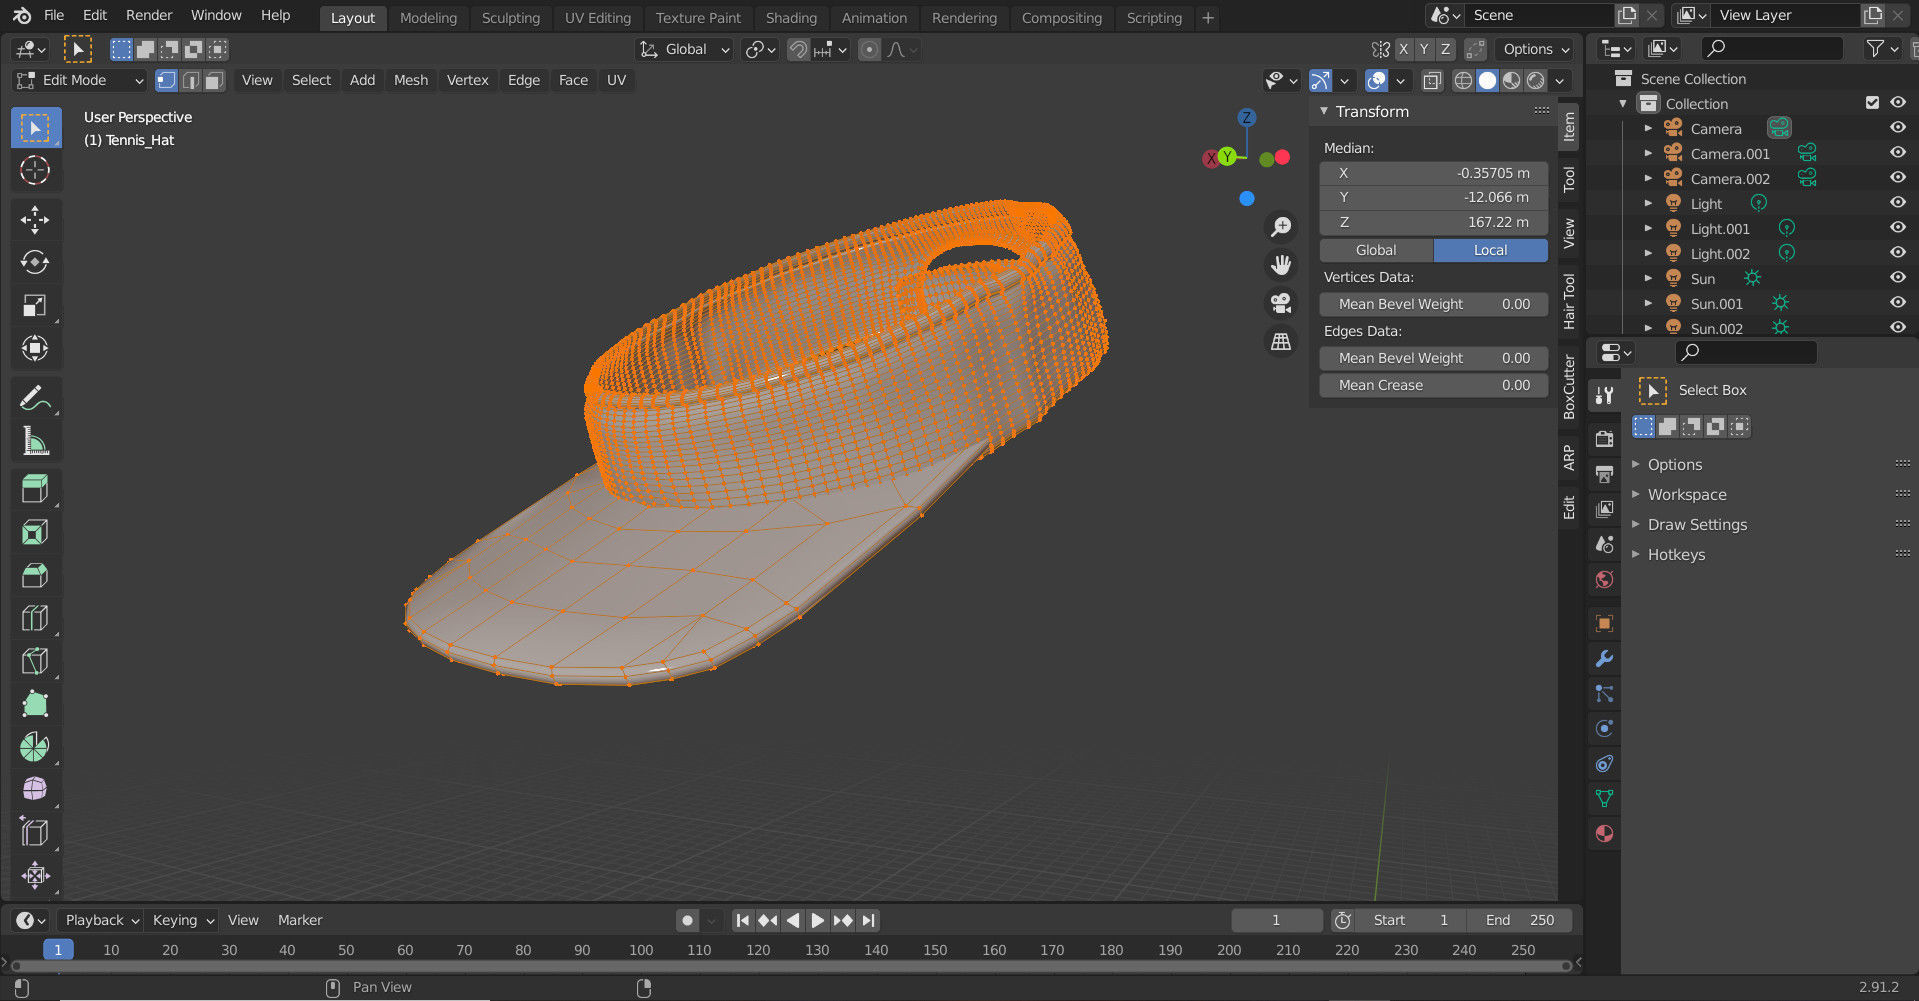Activate the Move tool
Screen dimensions: 1919x1001
point(35,220)
